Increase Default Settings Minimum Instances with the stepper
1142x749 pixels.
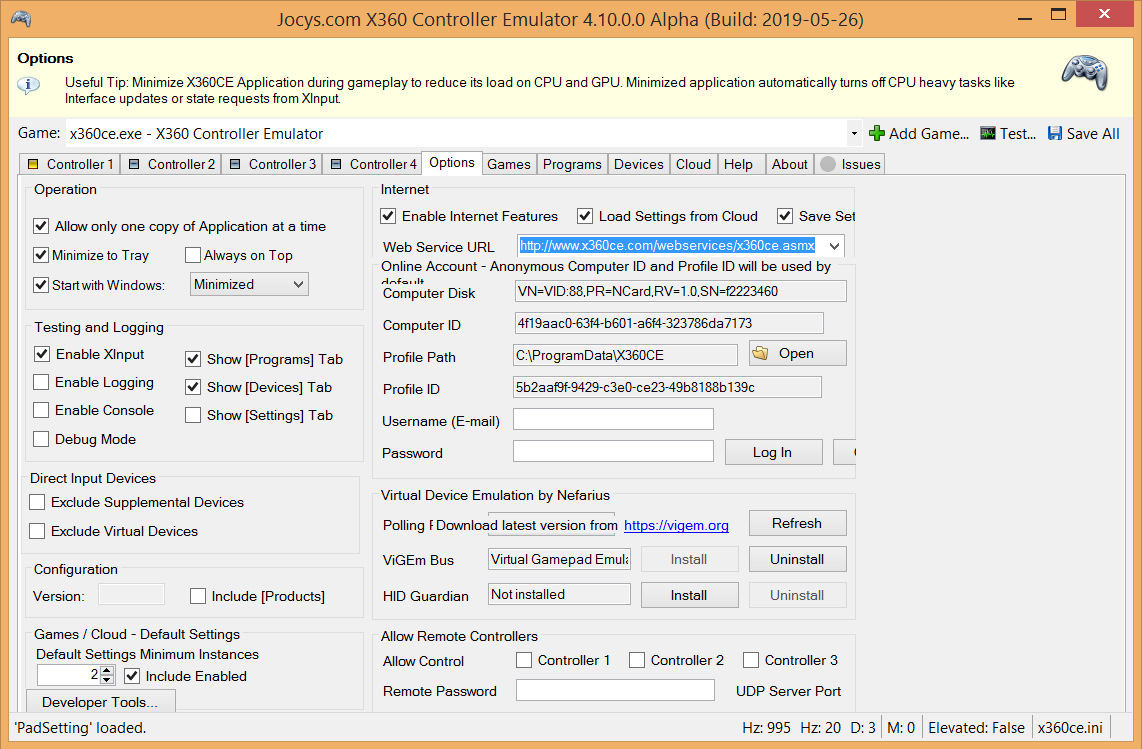(x=107, y=670)
